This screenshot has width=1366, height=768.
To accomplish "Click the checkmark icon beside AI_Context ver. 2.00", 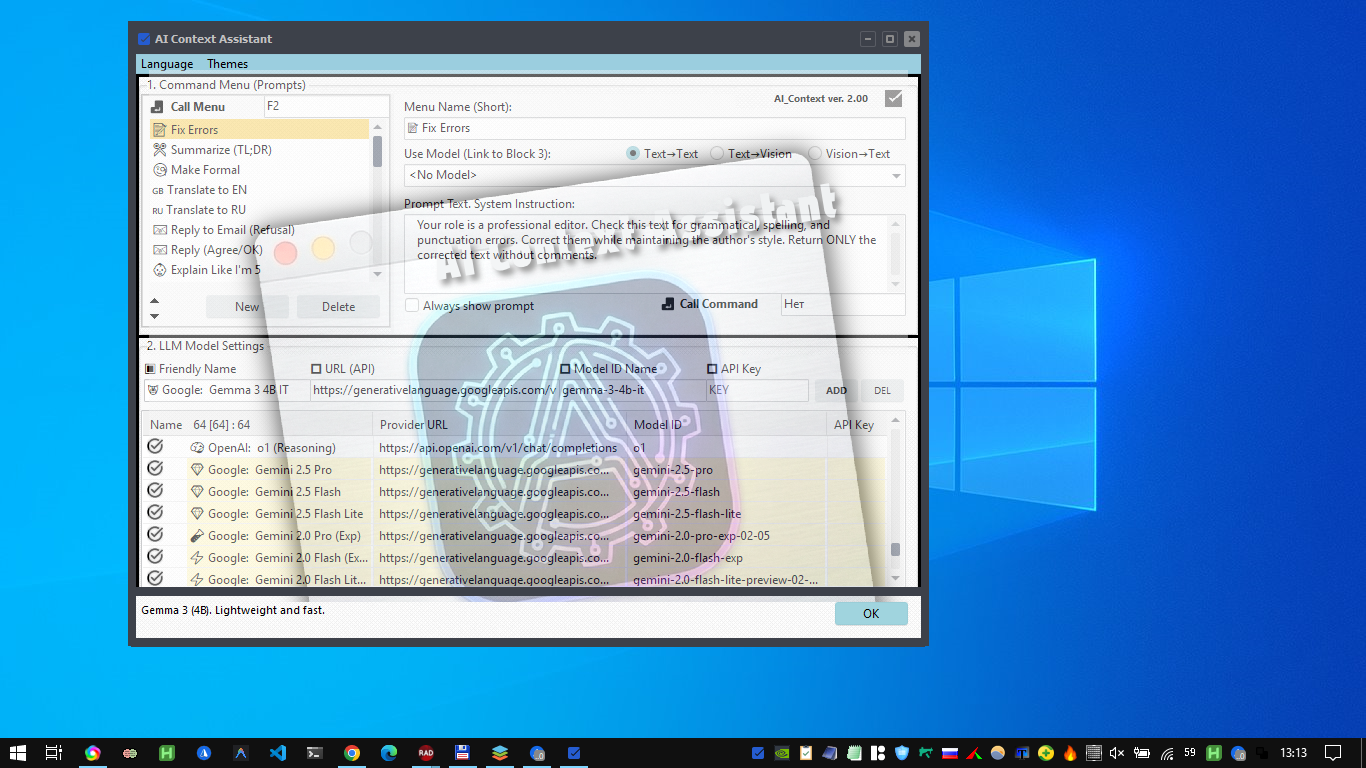I will (x=894, y=98).
